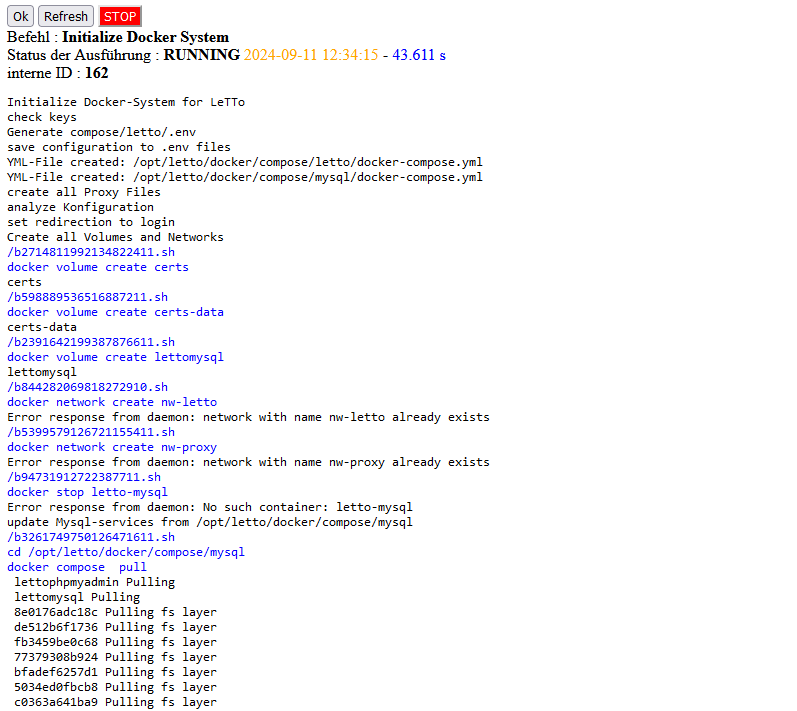
Task: Click the Ok button
Action: (x=20, y=16)
